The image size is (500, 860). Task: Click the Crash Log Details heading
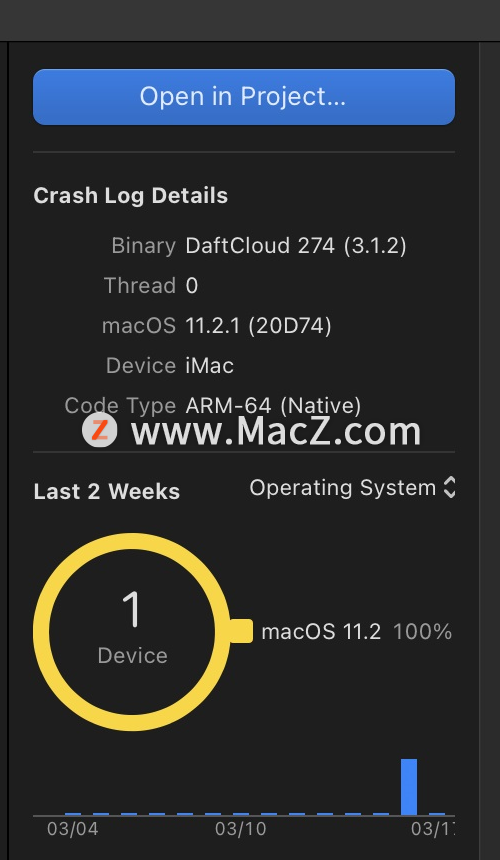point(130,196)
